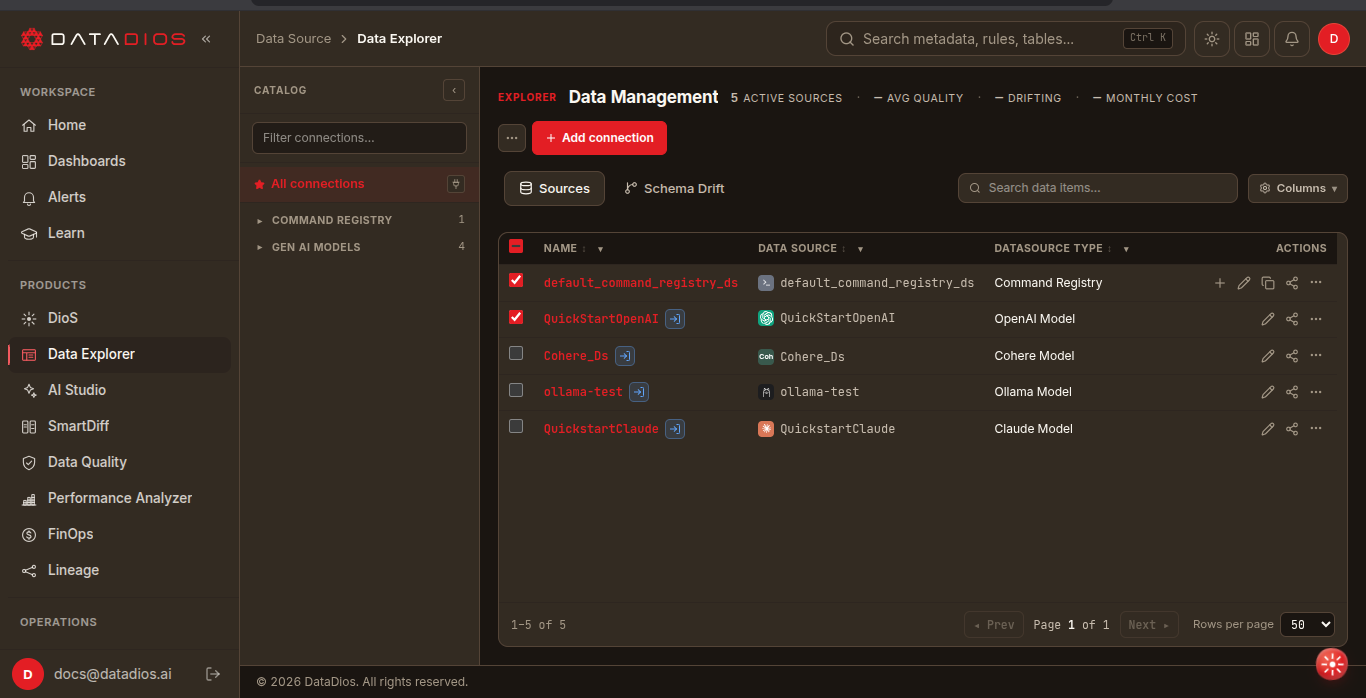Share default_command_registry_ds row

1292,283
